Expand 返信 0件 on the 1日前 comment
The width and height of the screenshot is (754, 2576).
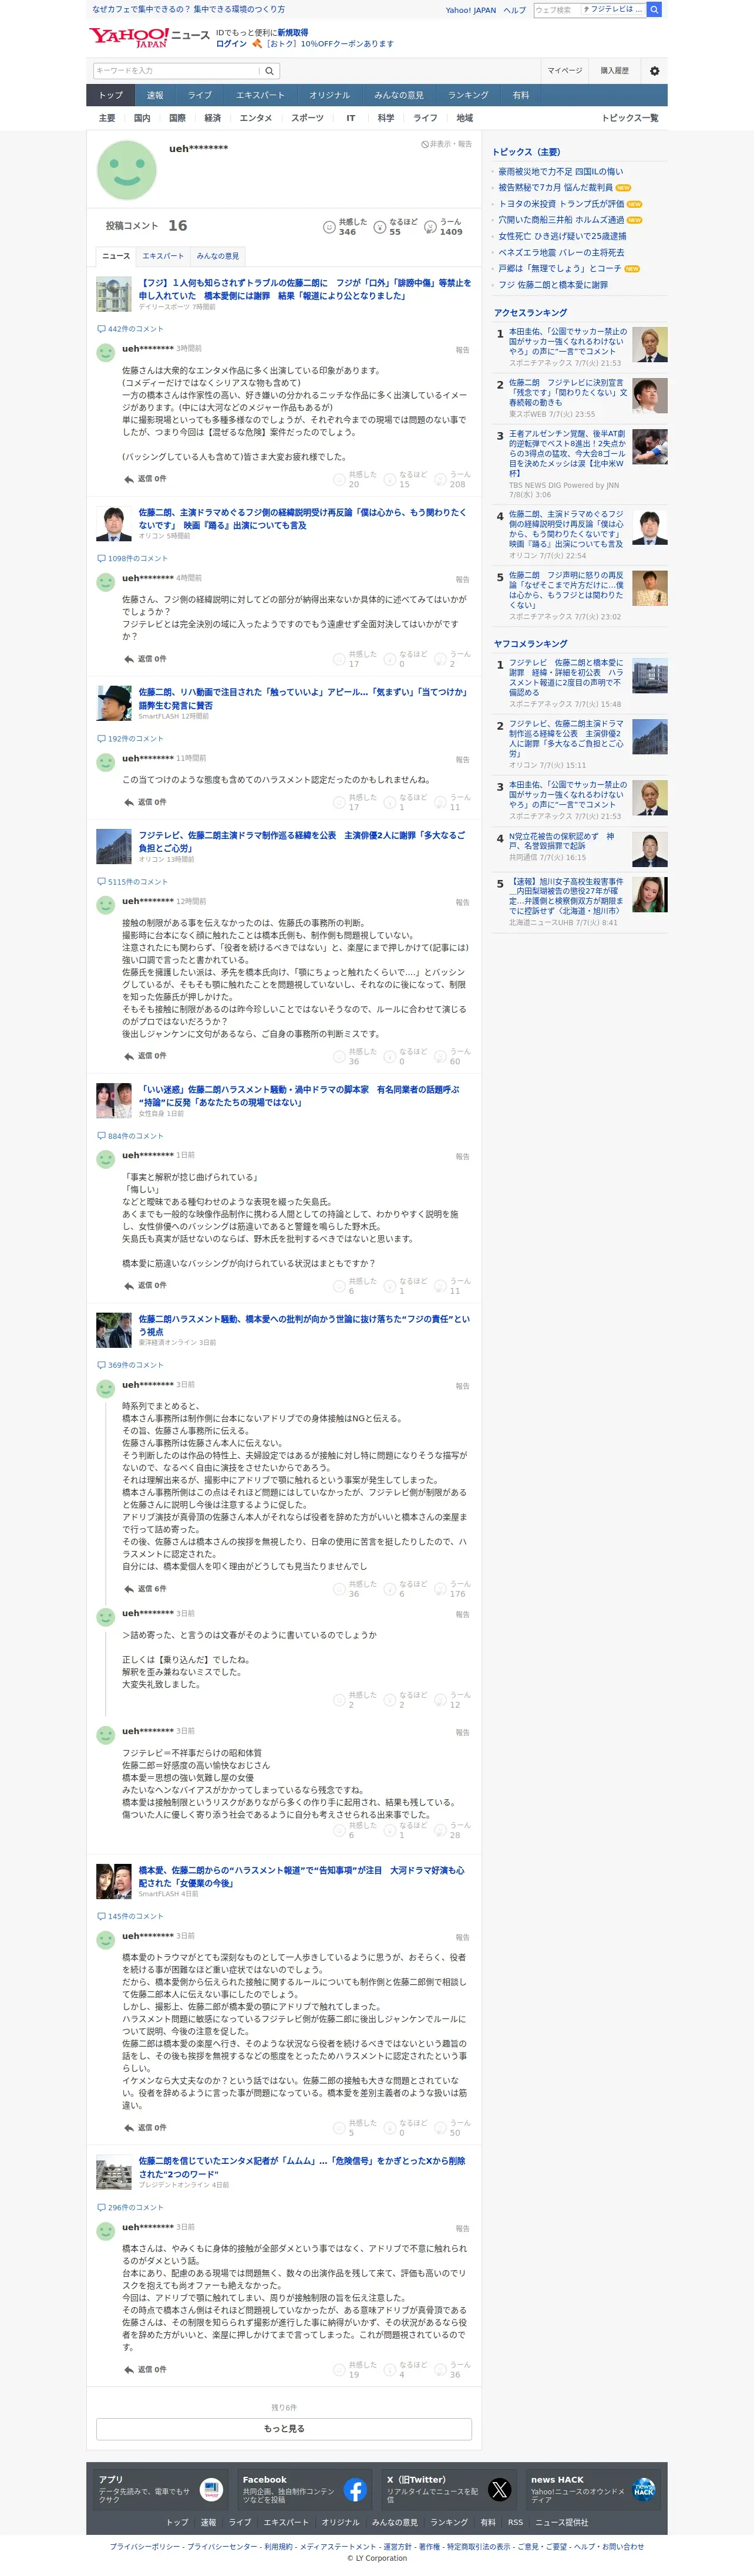145,1286
